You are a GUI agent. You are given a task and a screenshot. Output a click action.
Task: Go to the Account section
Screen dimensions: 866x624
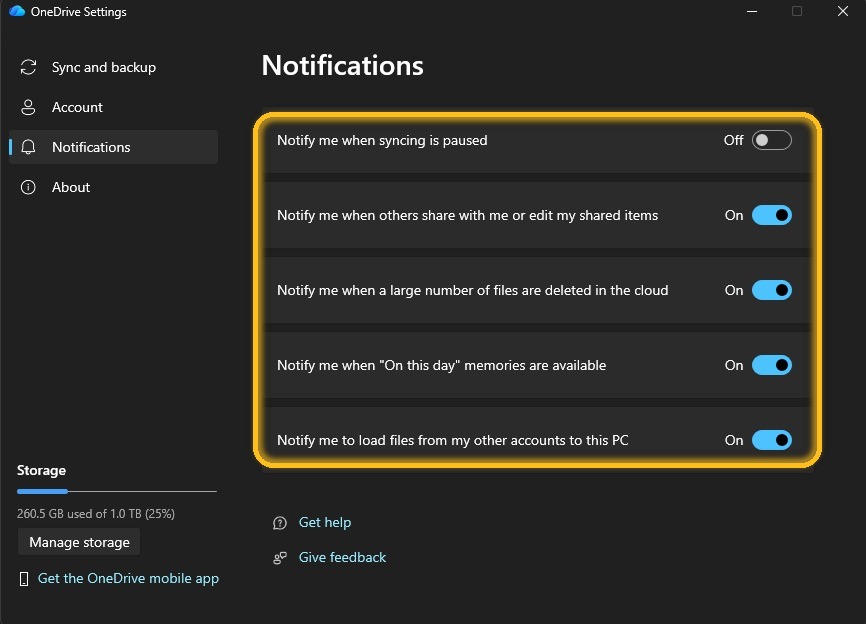[114, 107]
